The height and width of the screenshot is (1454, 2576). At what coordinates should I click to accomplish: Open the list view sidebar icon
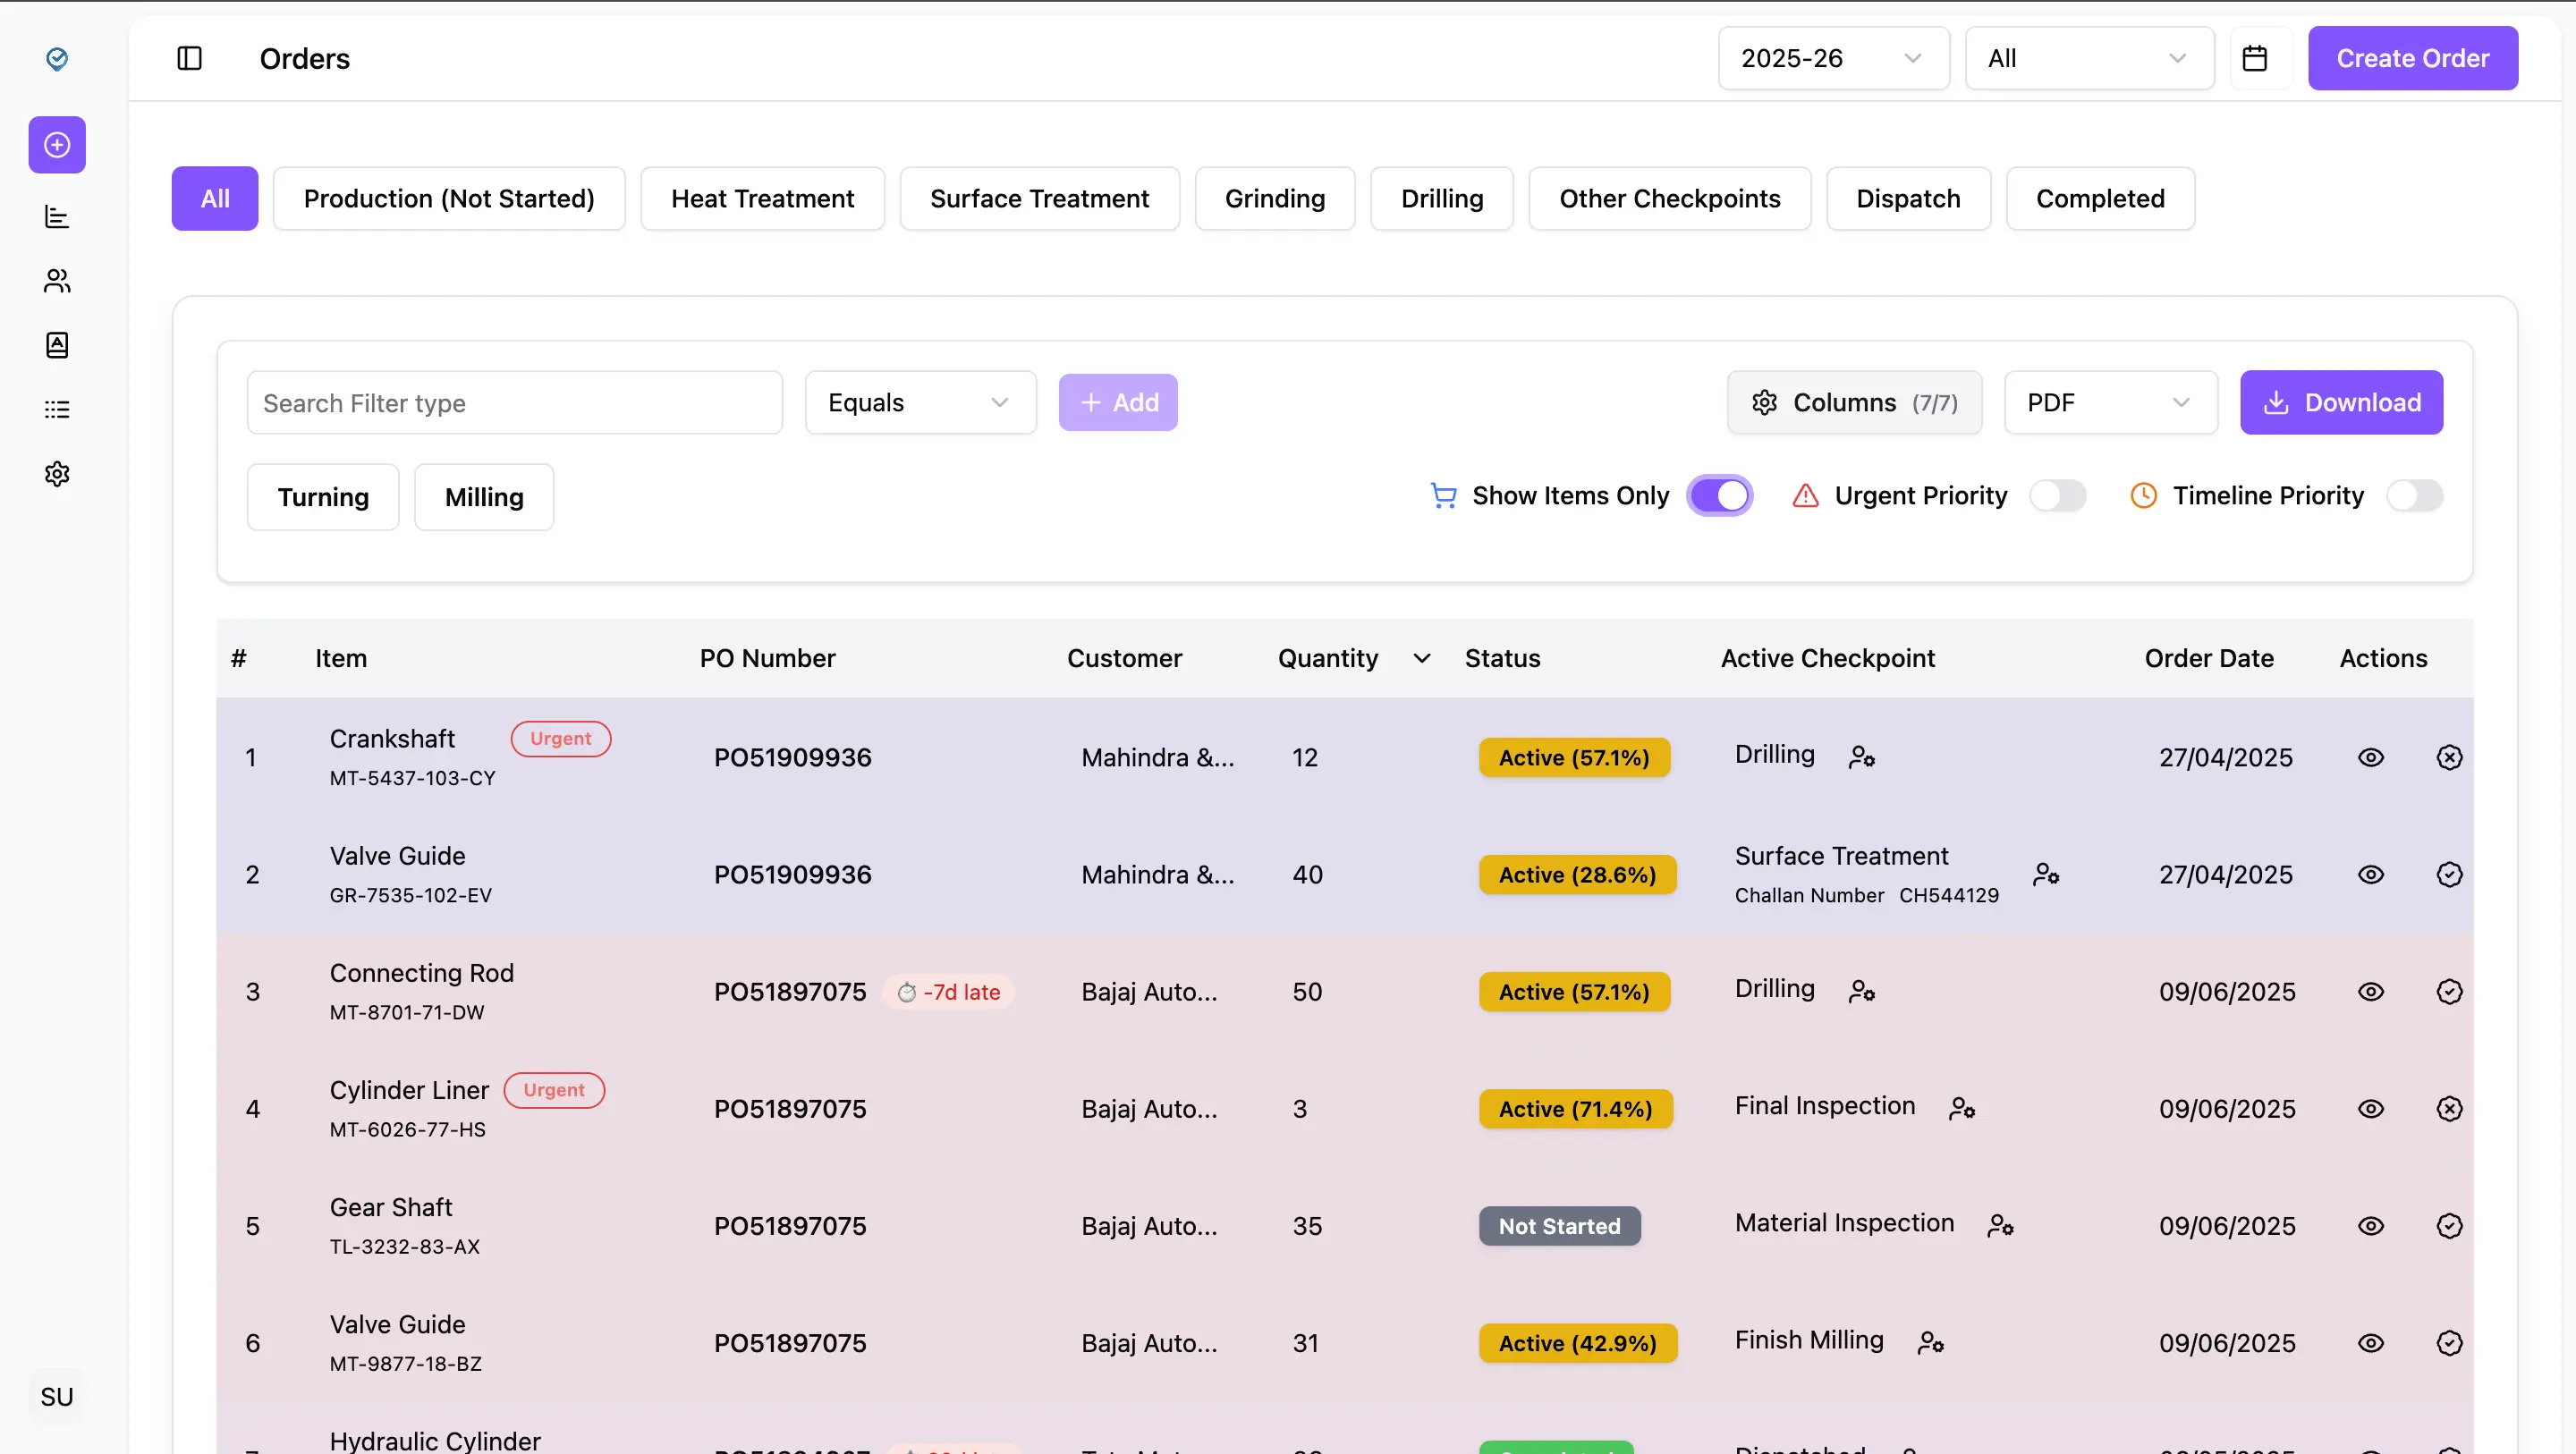(57, 409)
